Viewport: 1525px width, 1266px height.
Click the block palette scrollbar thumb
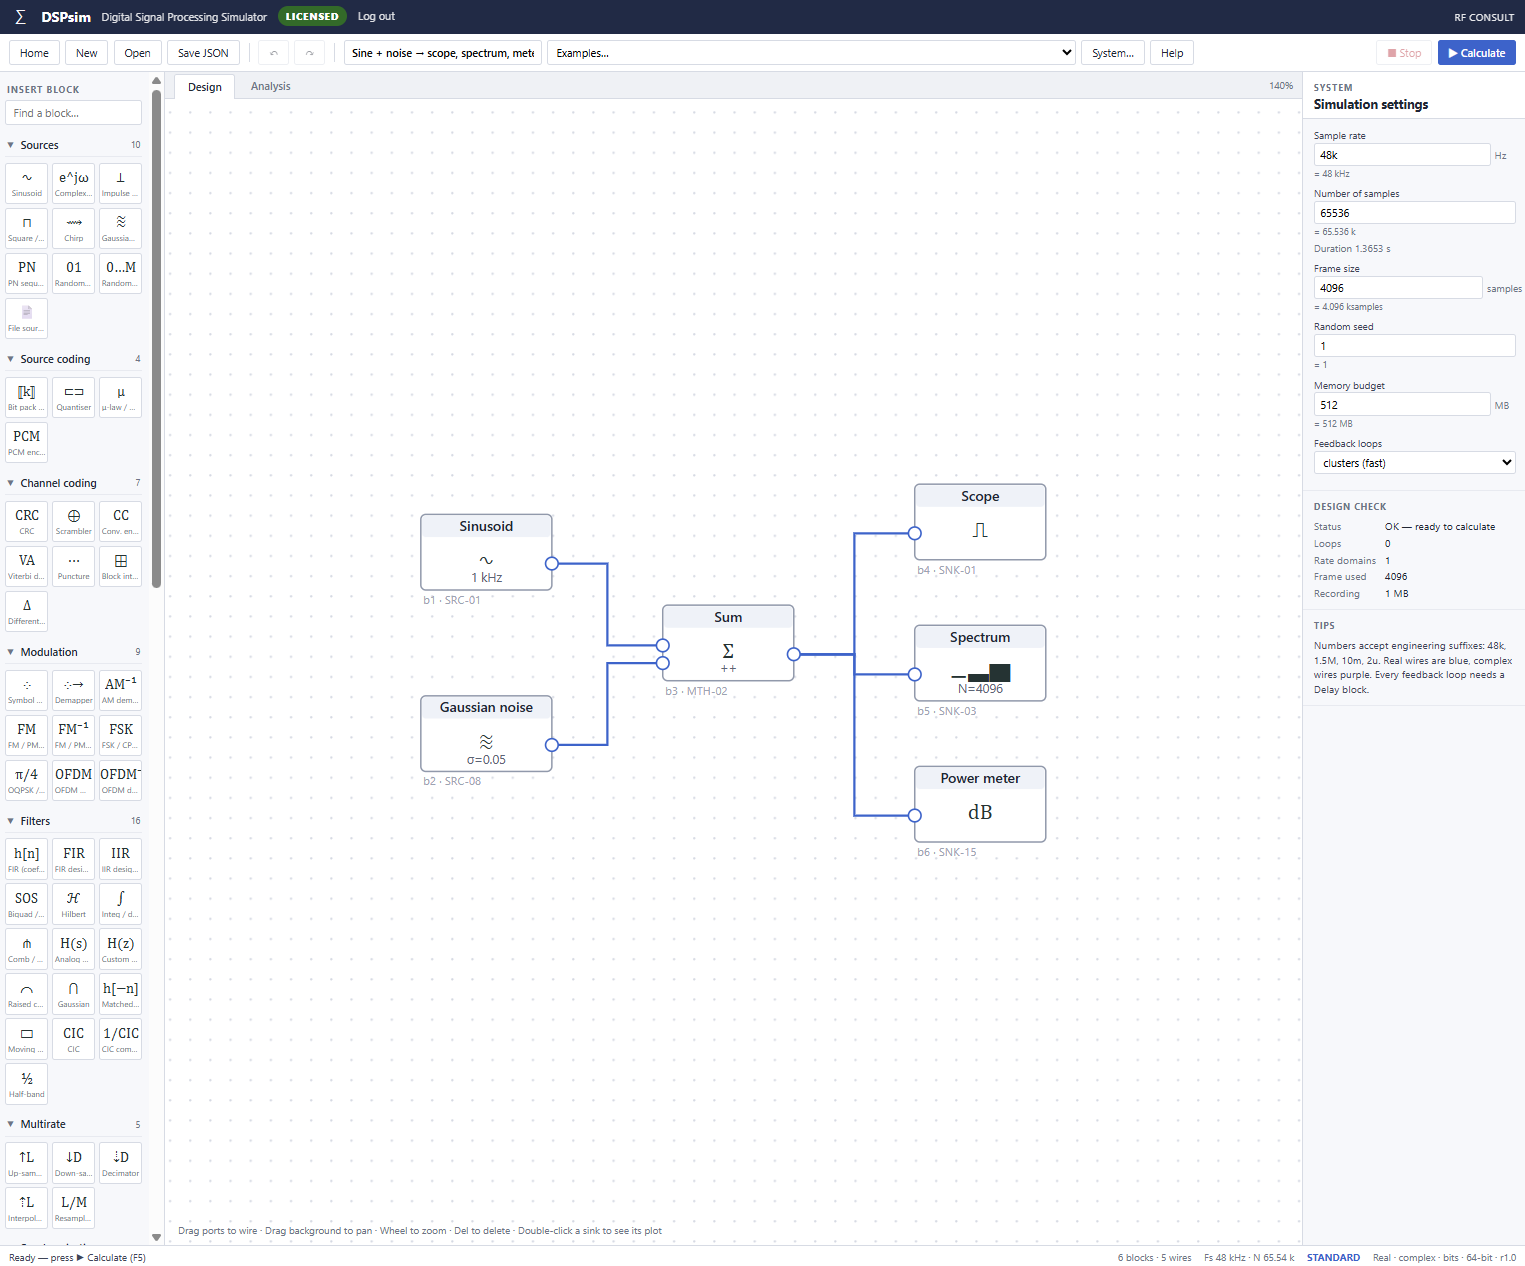(x=156, y=338)
